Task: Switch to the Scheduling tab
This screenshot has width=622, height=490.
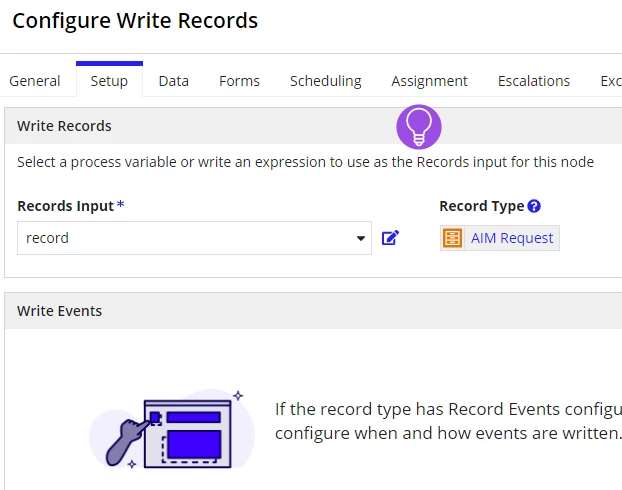Action: pos(326,81)
